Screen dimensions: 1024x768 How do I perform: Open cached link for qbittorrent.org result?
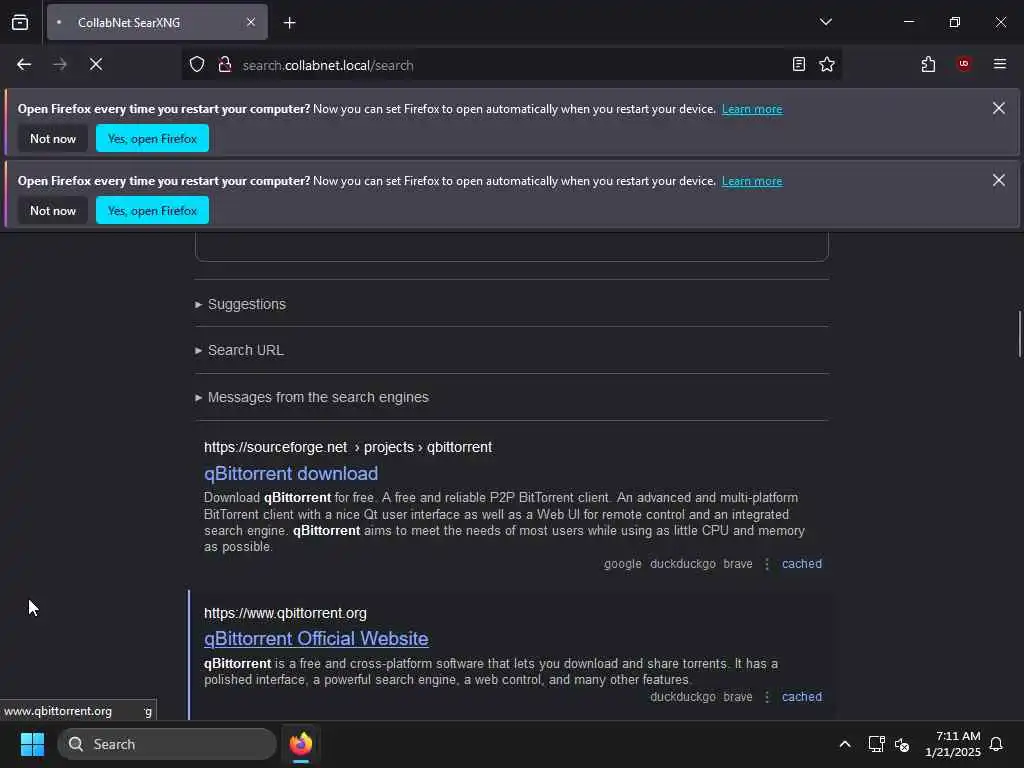(802, 697)
